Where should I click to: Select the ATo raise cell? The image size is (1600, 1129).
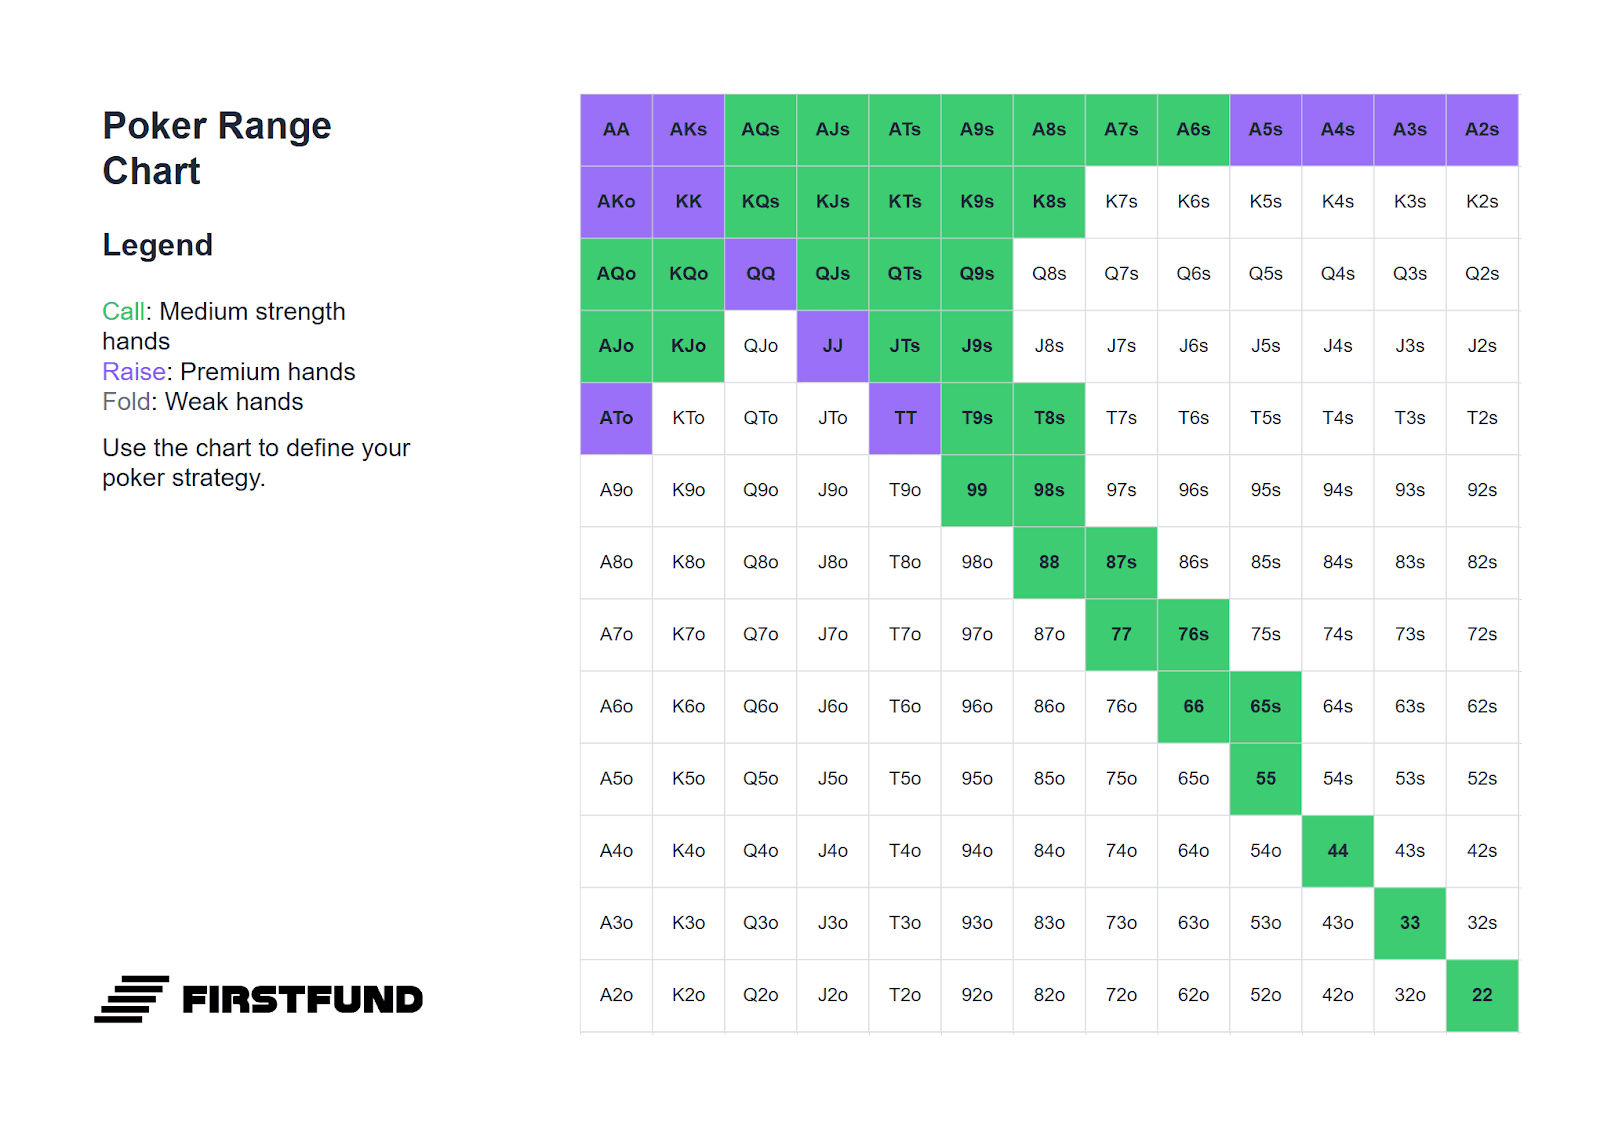(616, 418)
